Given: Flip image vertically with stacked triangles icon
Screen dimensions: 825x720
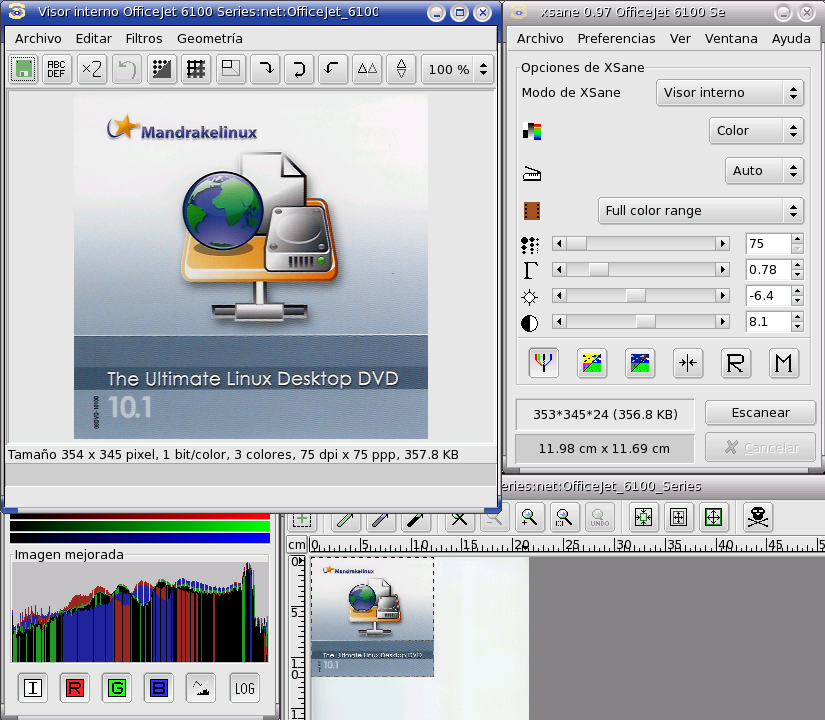Looking at the screenshot, I should pyautogui.click(x=401, y=69).
